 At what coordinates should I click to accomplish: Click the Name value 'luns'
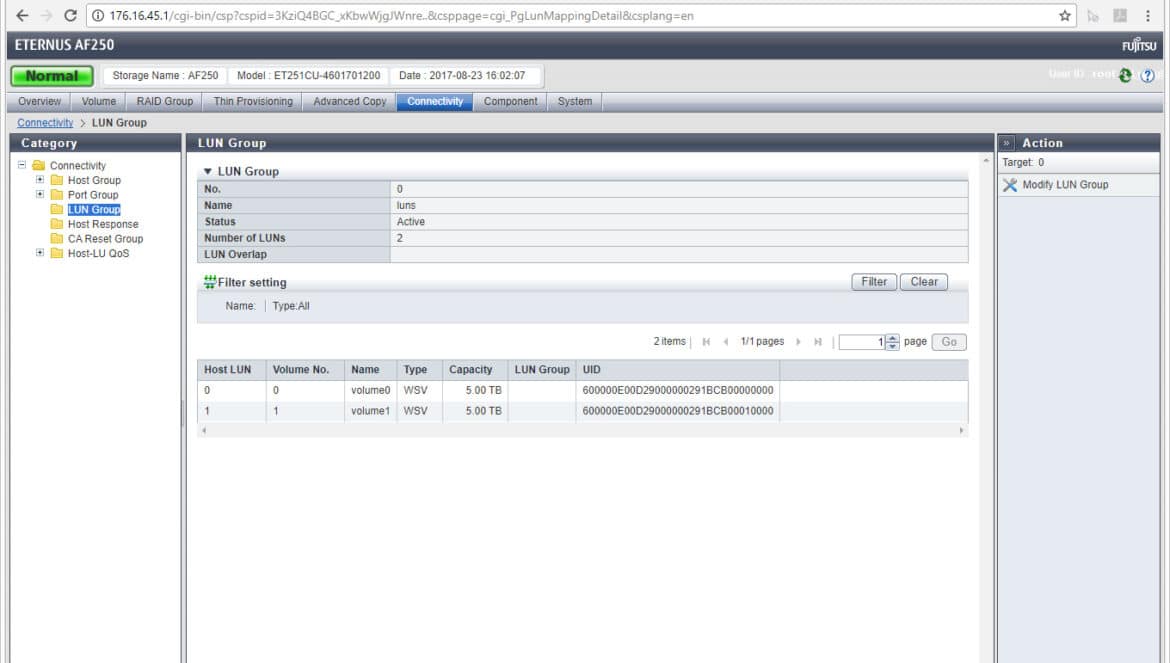click(x=406, y=205)
